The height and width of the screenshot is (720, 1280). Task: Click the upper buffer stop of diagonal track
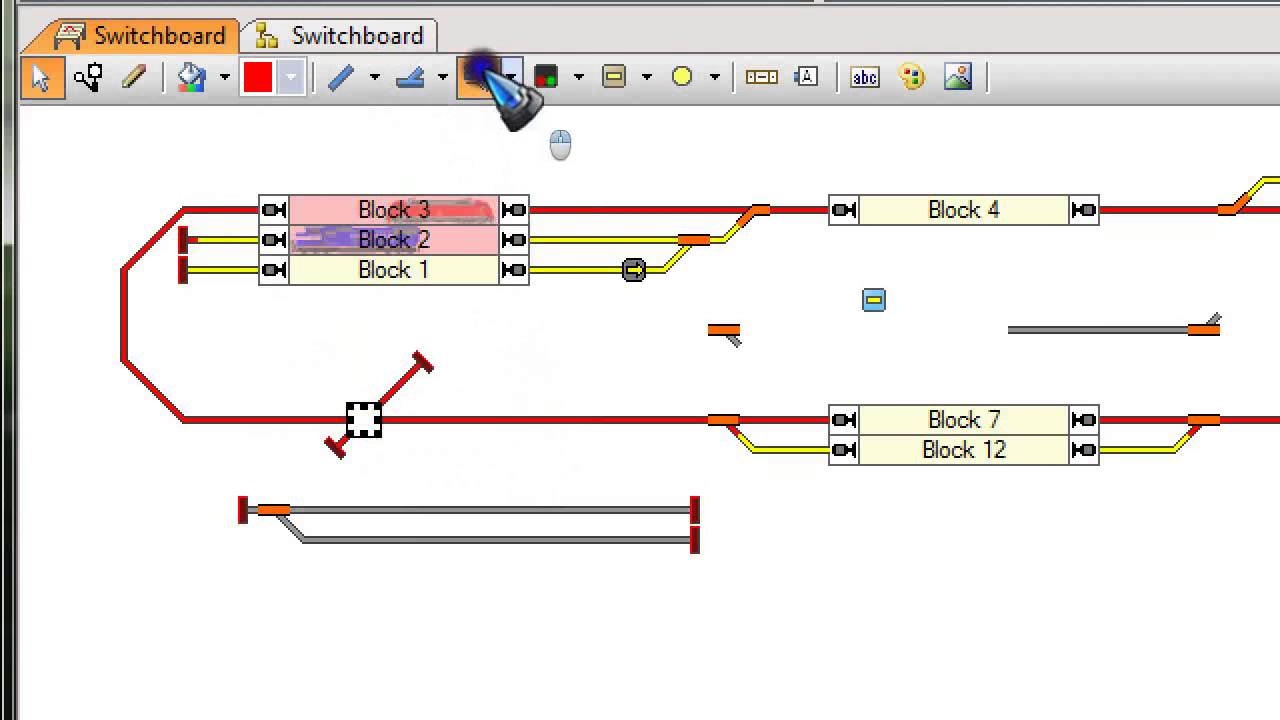[423, 362]
